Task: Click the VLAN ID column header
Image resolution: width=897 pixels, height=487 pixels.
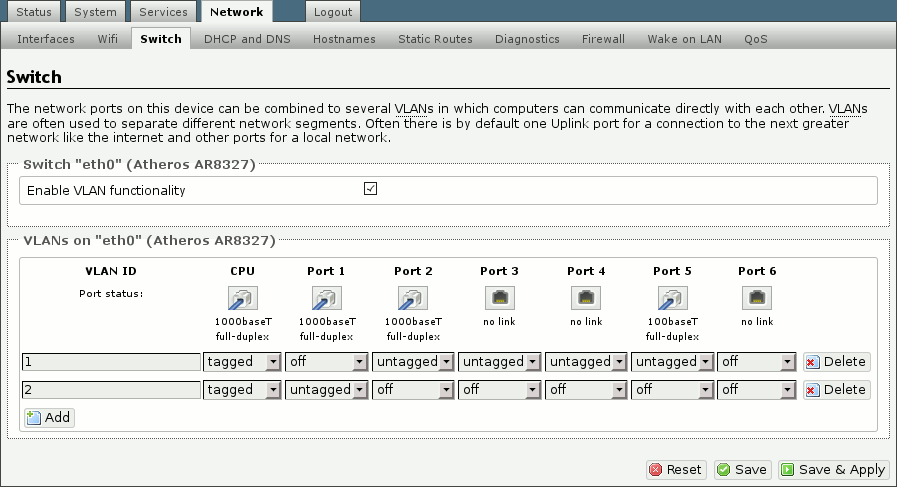Action: 111,271
